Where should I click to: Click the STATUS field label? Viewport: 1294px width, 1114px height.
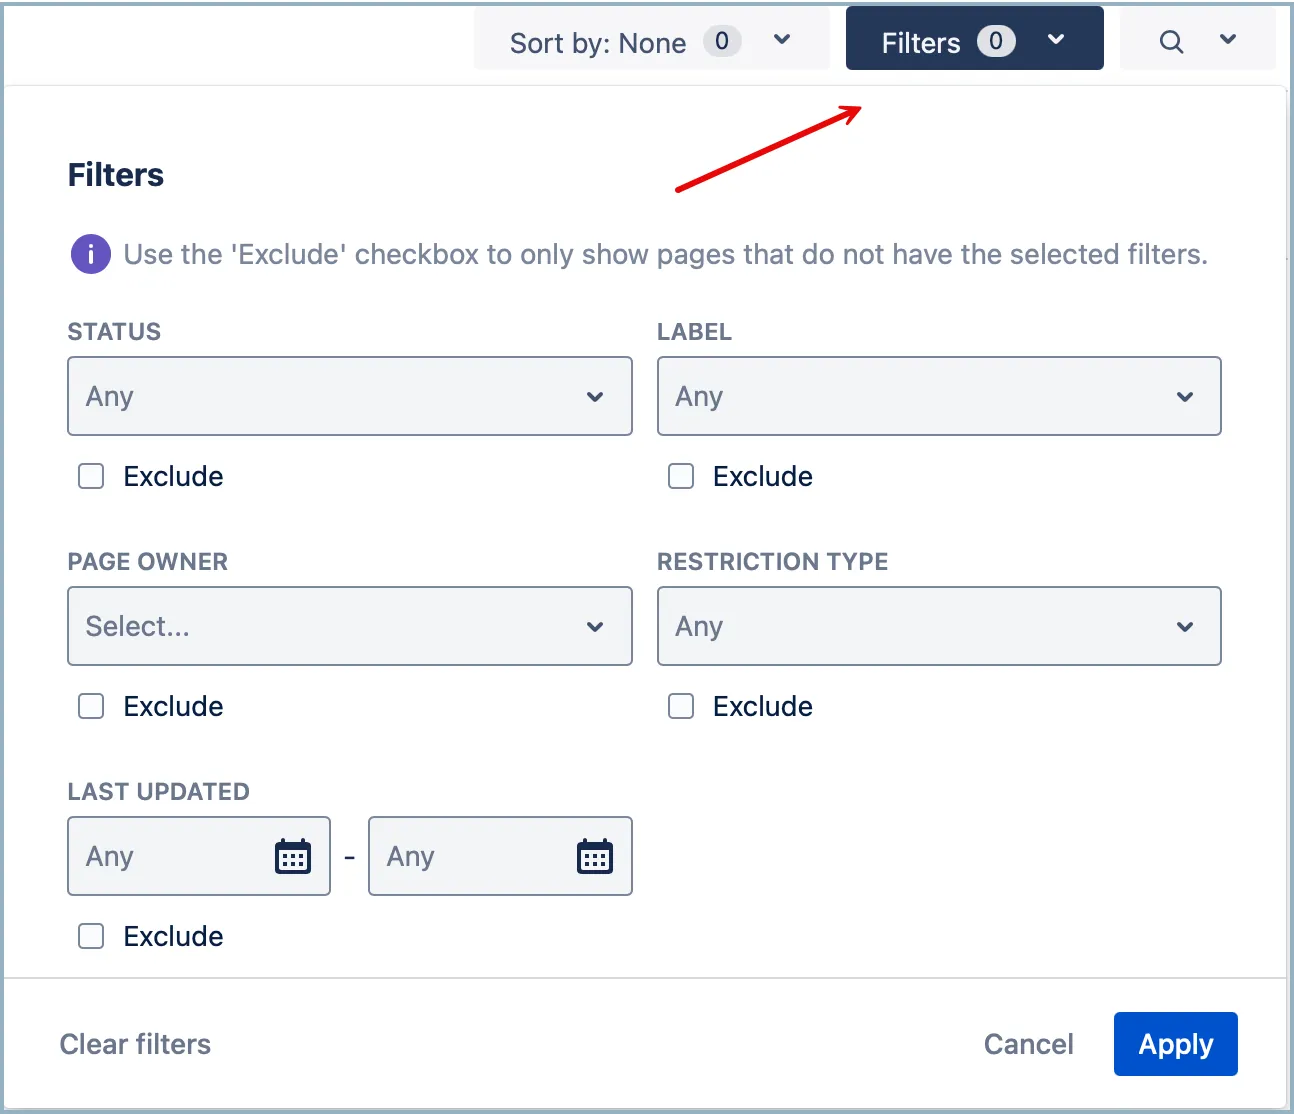tap(114, 332)
